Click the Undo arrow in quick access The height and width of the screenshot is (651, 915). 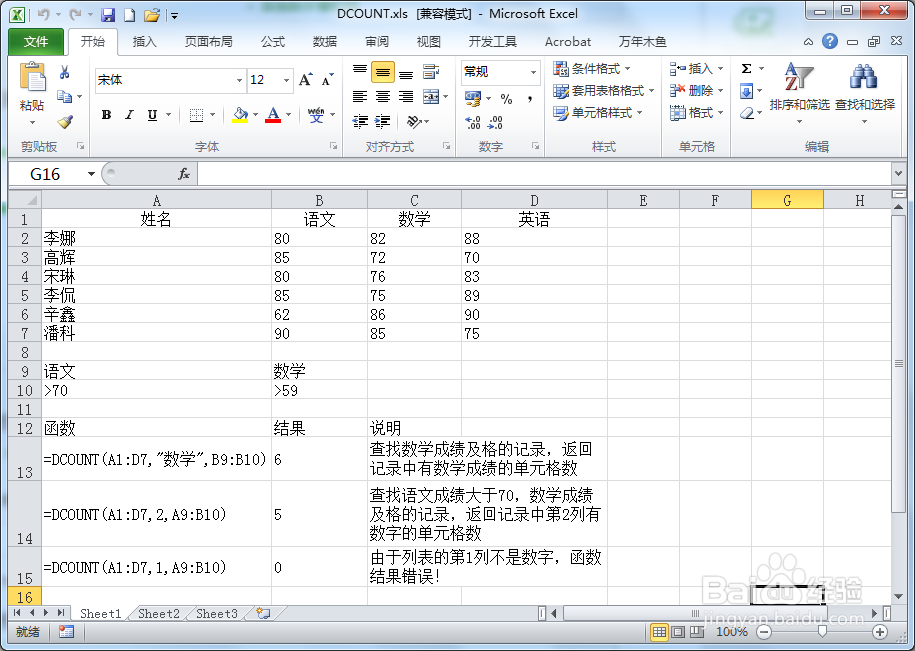tap(43, 15)
